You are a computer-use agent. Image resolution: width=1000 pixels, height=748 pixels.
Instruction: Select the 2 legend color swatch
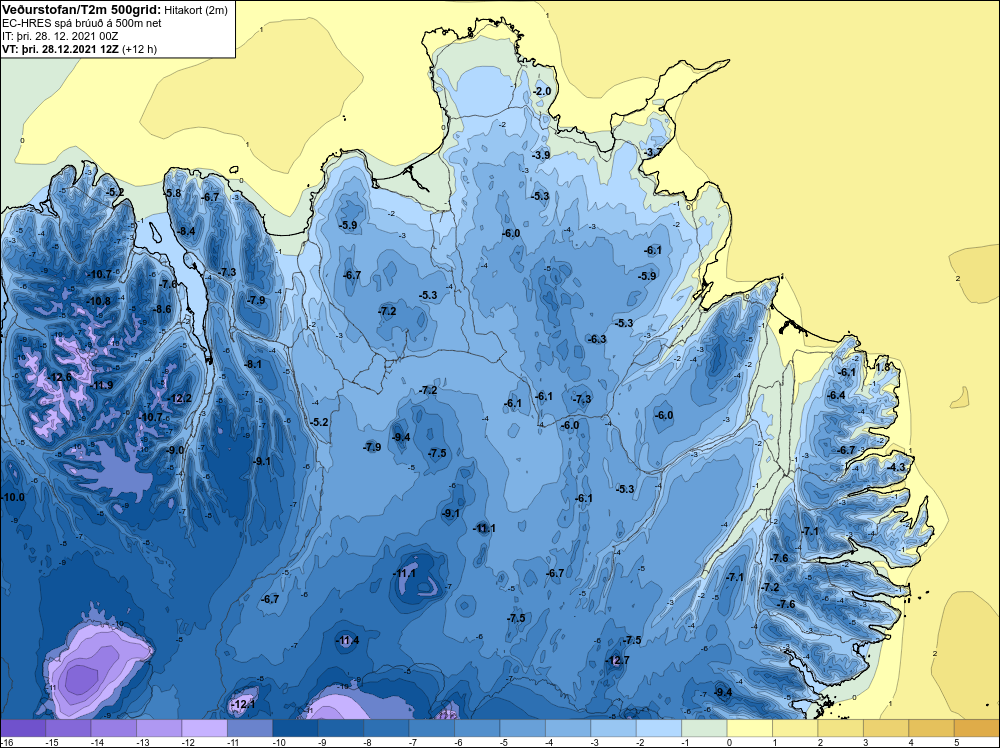840,728
